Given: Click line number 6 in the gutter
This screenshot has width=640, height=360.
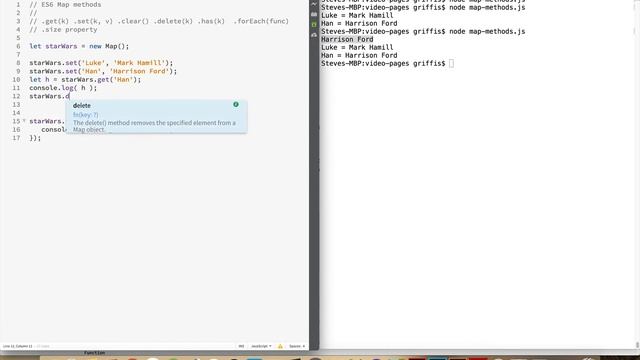Looking at the screenshot, I should (x=18, y=46).
